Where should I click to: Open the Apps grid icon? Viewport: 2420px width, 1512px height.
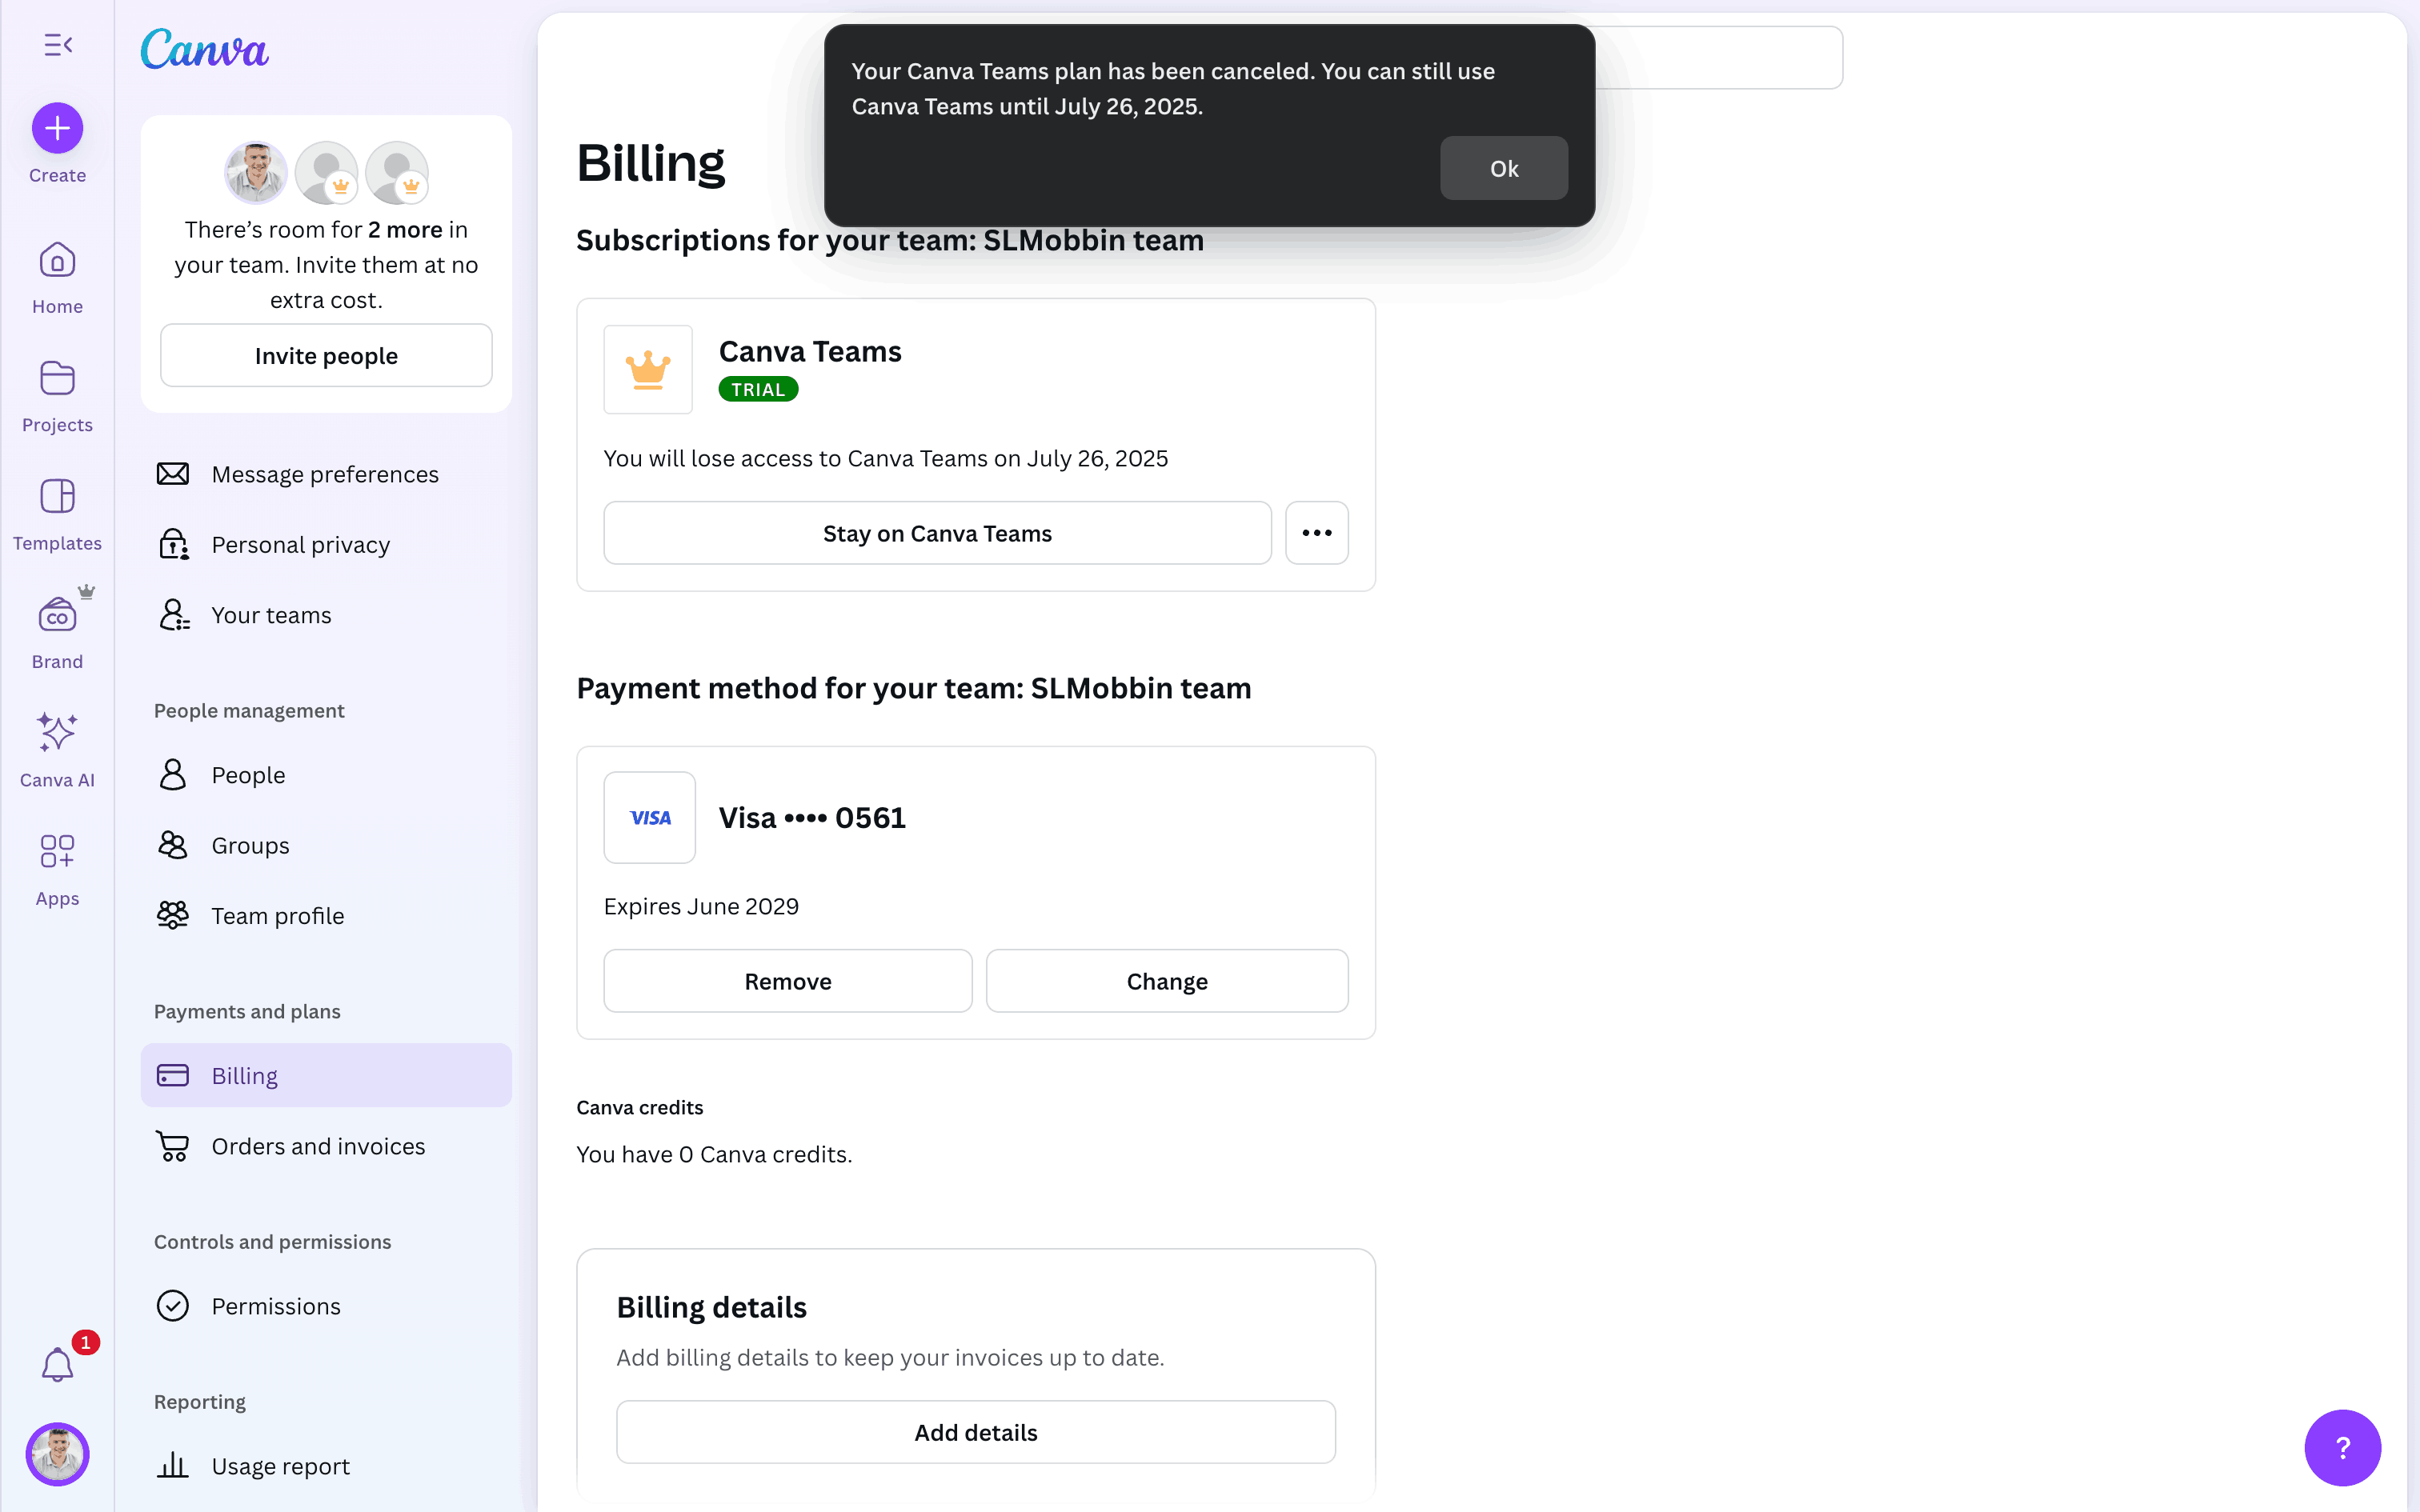click(x=57, y=852)
